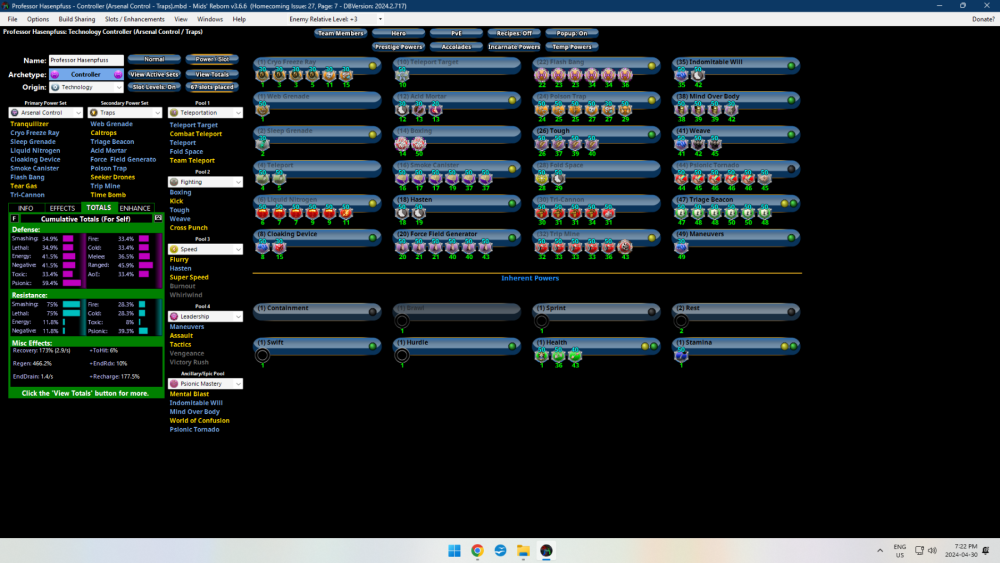Viewport: 1000px width, 563px height.
Task: Click the empty Rest enhancement slot
Action: pyautogui.click(x=681, y=321)
